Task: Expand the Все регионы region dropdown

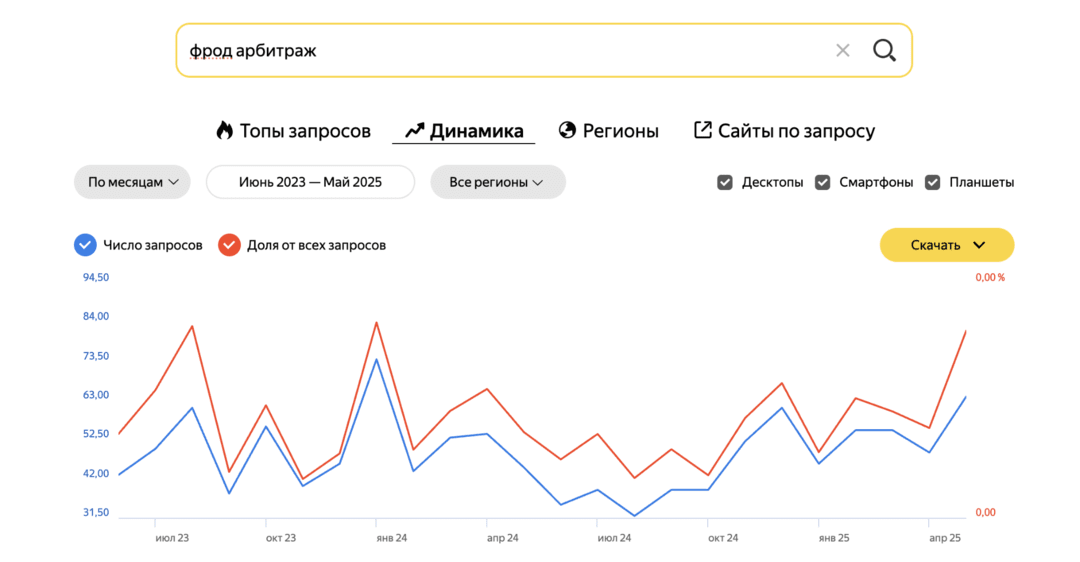Action: [x=497, y=182]
